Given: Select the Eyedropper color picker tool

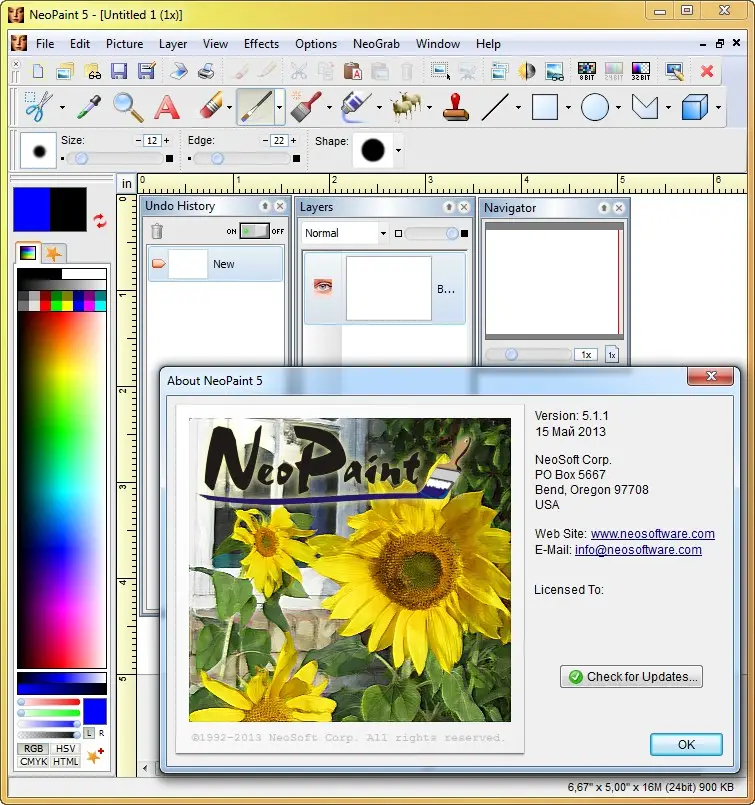Looking at the screenshot, I should coord(89,107).
